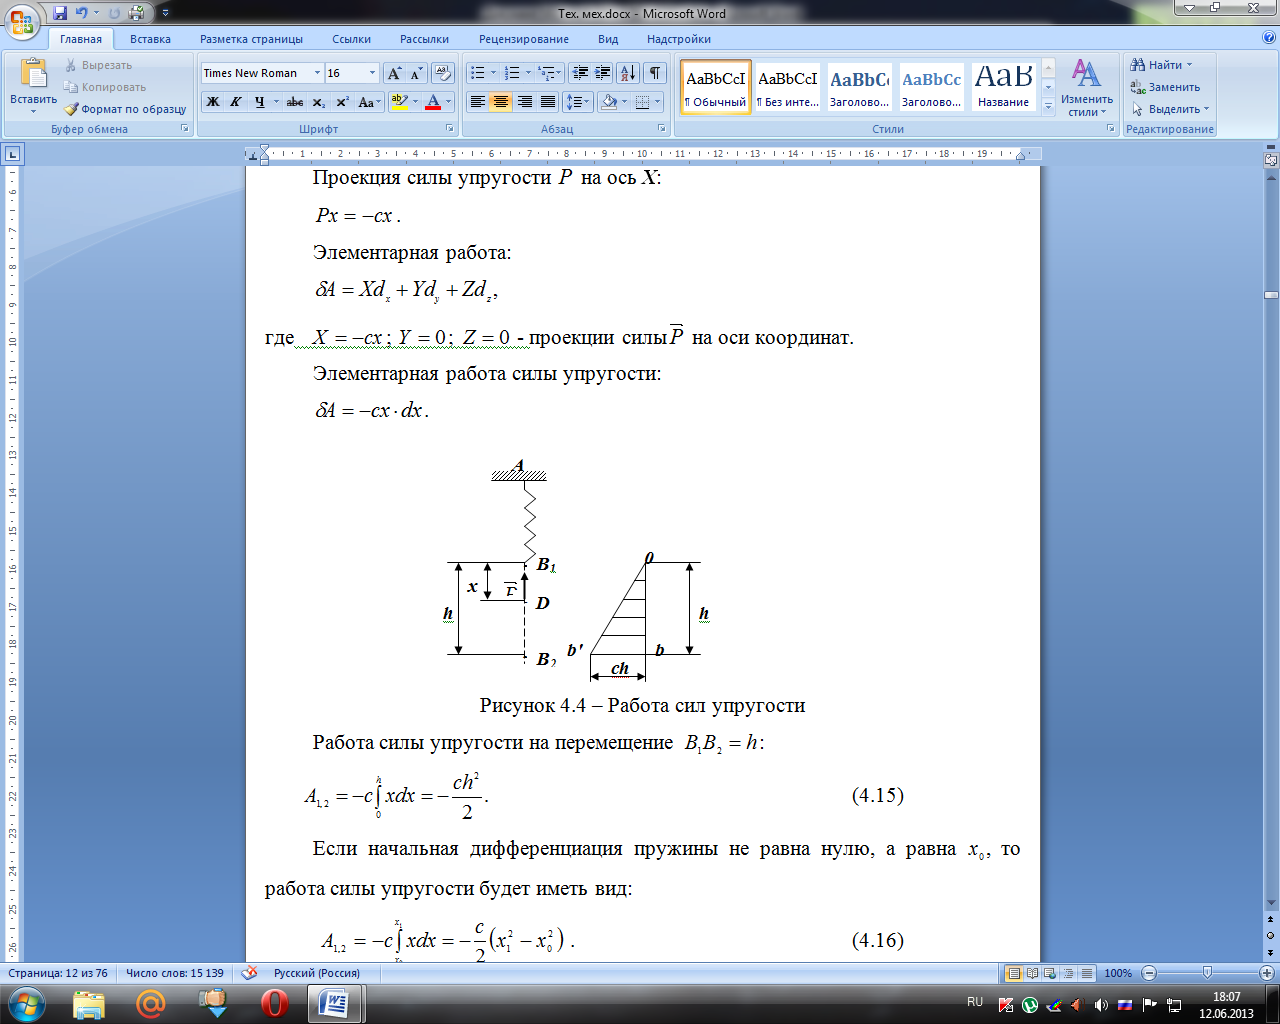1280x1024 pixels.
Task: Click the numbered list icon
Action: pyautogui.click(x=512, y=73)
